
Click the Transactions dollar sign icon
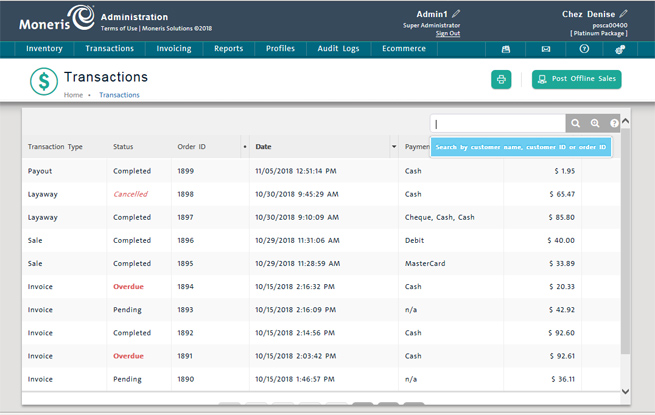[44, 81]
